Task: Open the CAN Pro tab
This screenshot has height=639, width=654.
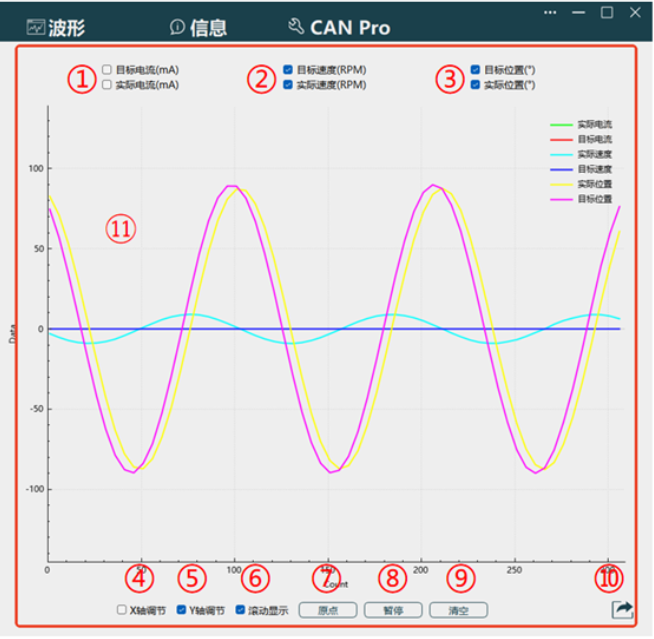Action: [350, 27]
